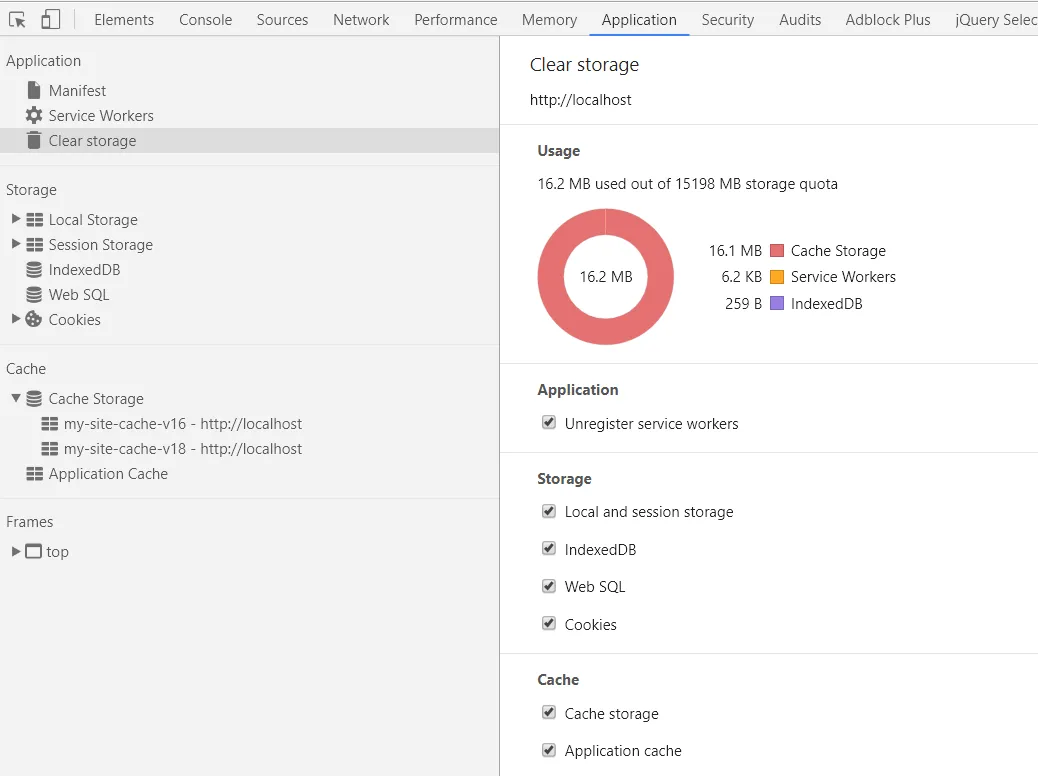The image size is (1038, 776).
Task: Click the Application Cache grid icon
Action: point(34,473)
